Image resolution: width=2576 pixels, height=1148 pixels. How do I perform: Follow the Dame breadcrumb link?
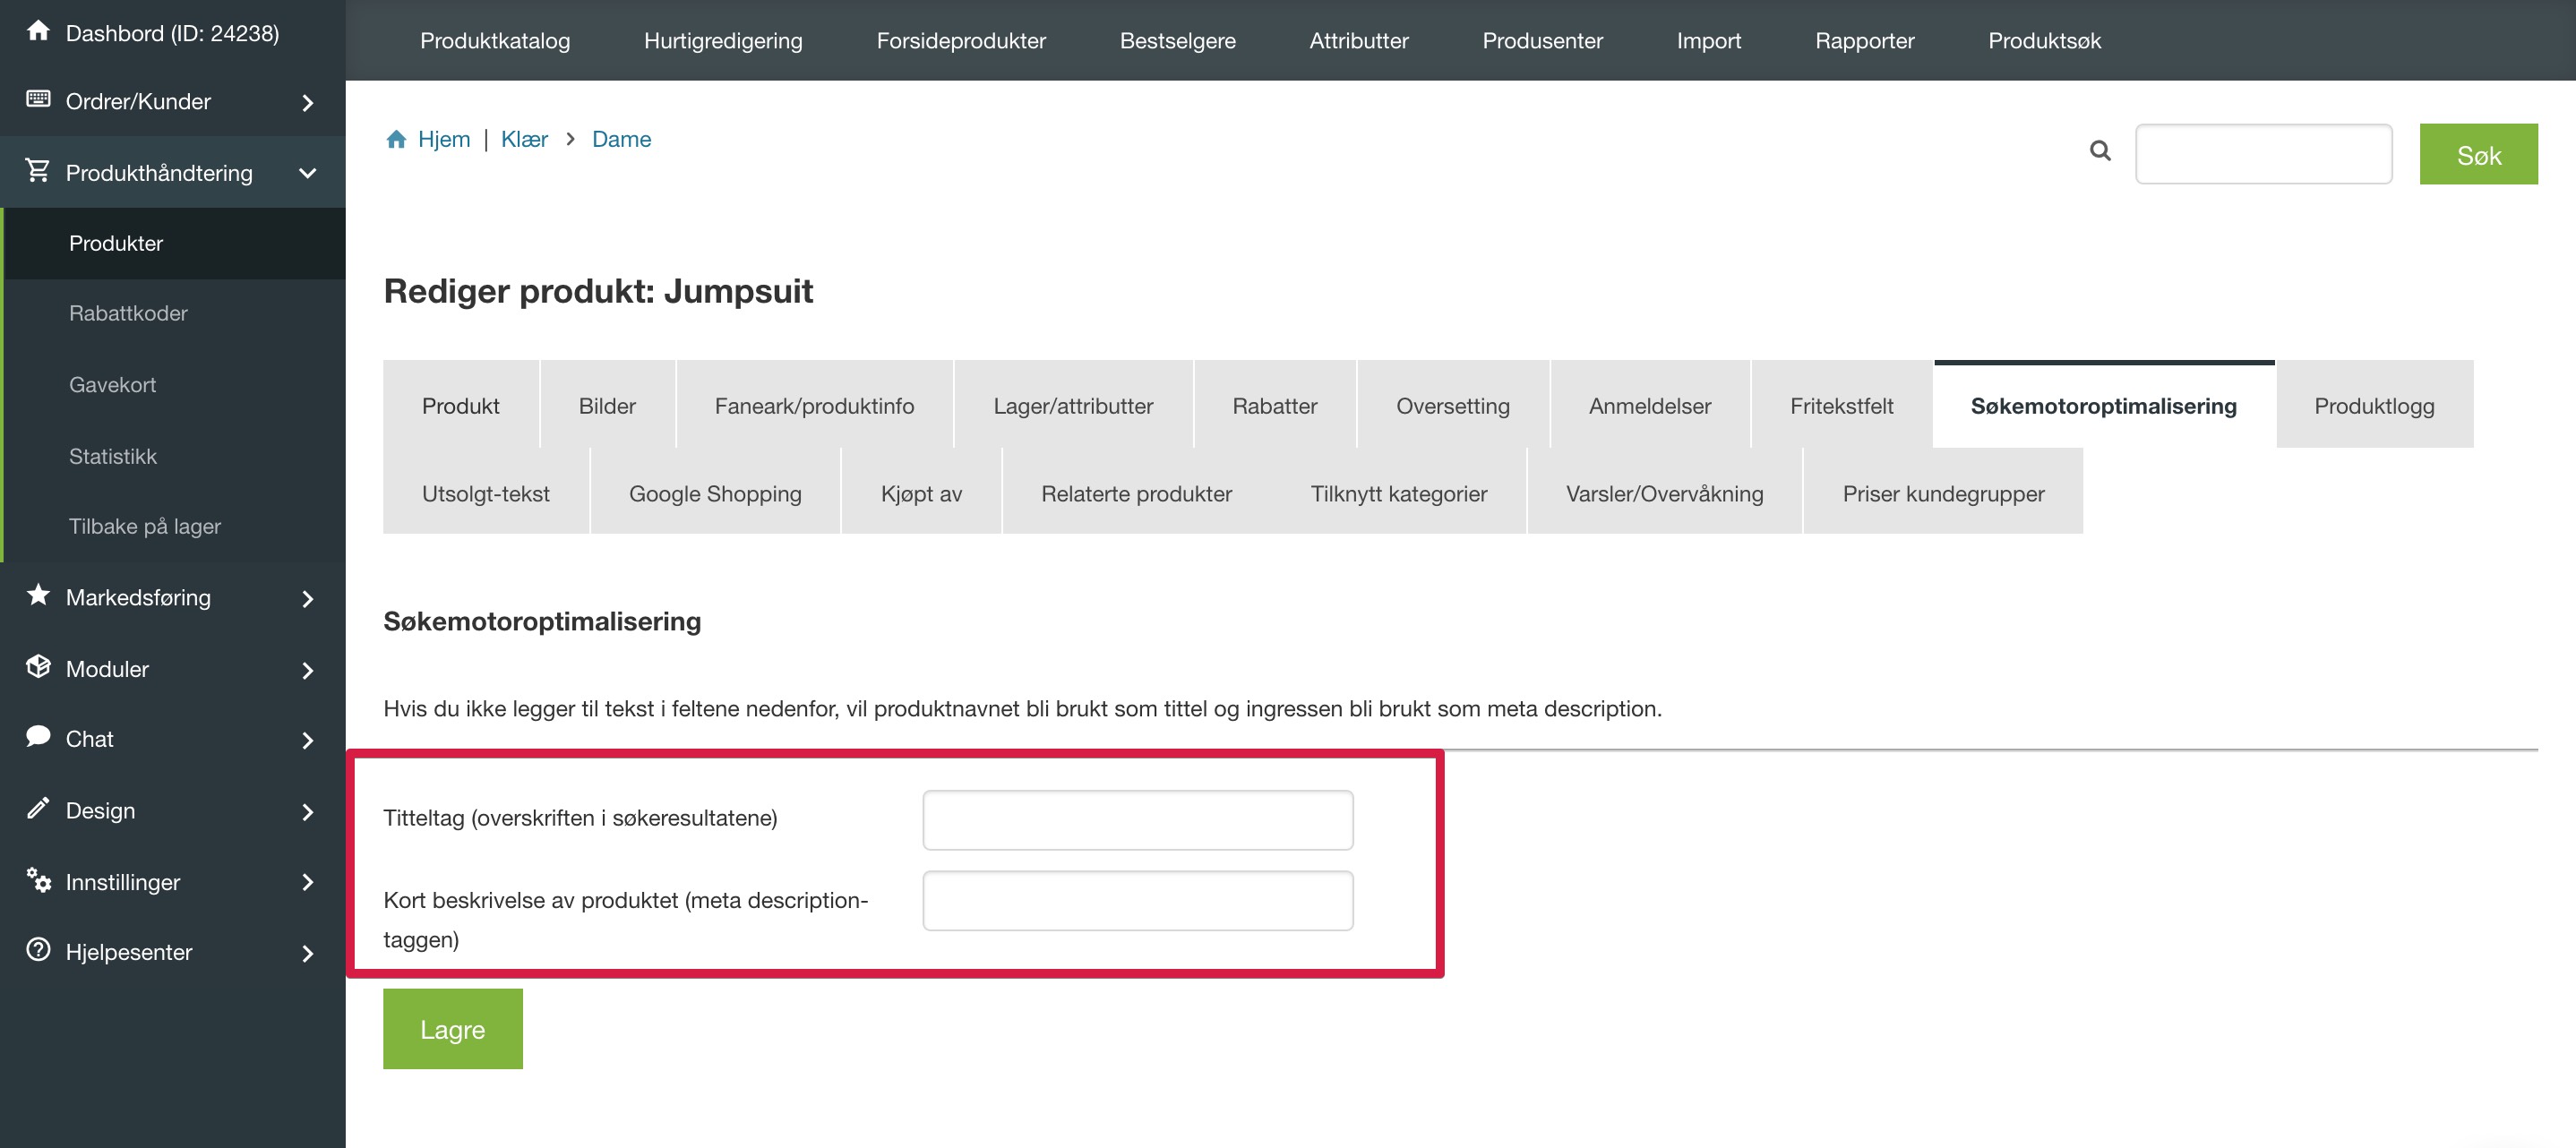click(621, 139)
